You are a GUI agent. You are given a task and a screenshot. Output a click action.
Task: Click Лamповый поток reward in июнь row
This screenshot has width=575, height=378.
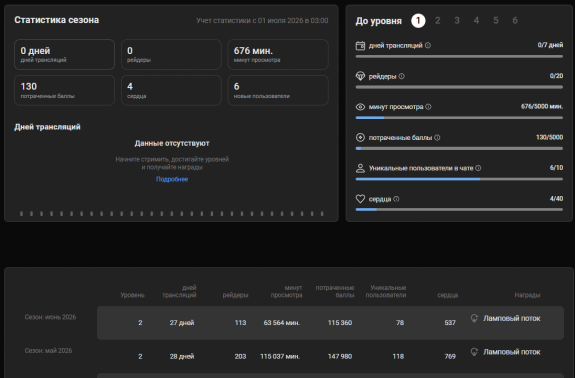tap(512, 318)
